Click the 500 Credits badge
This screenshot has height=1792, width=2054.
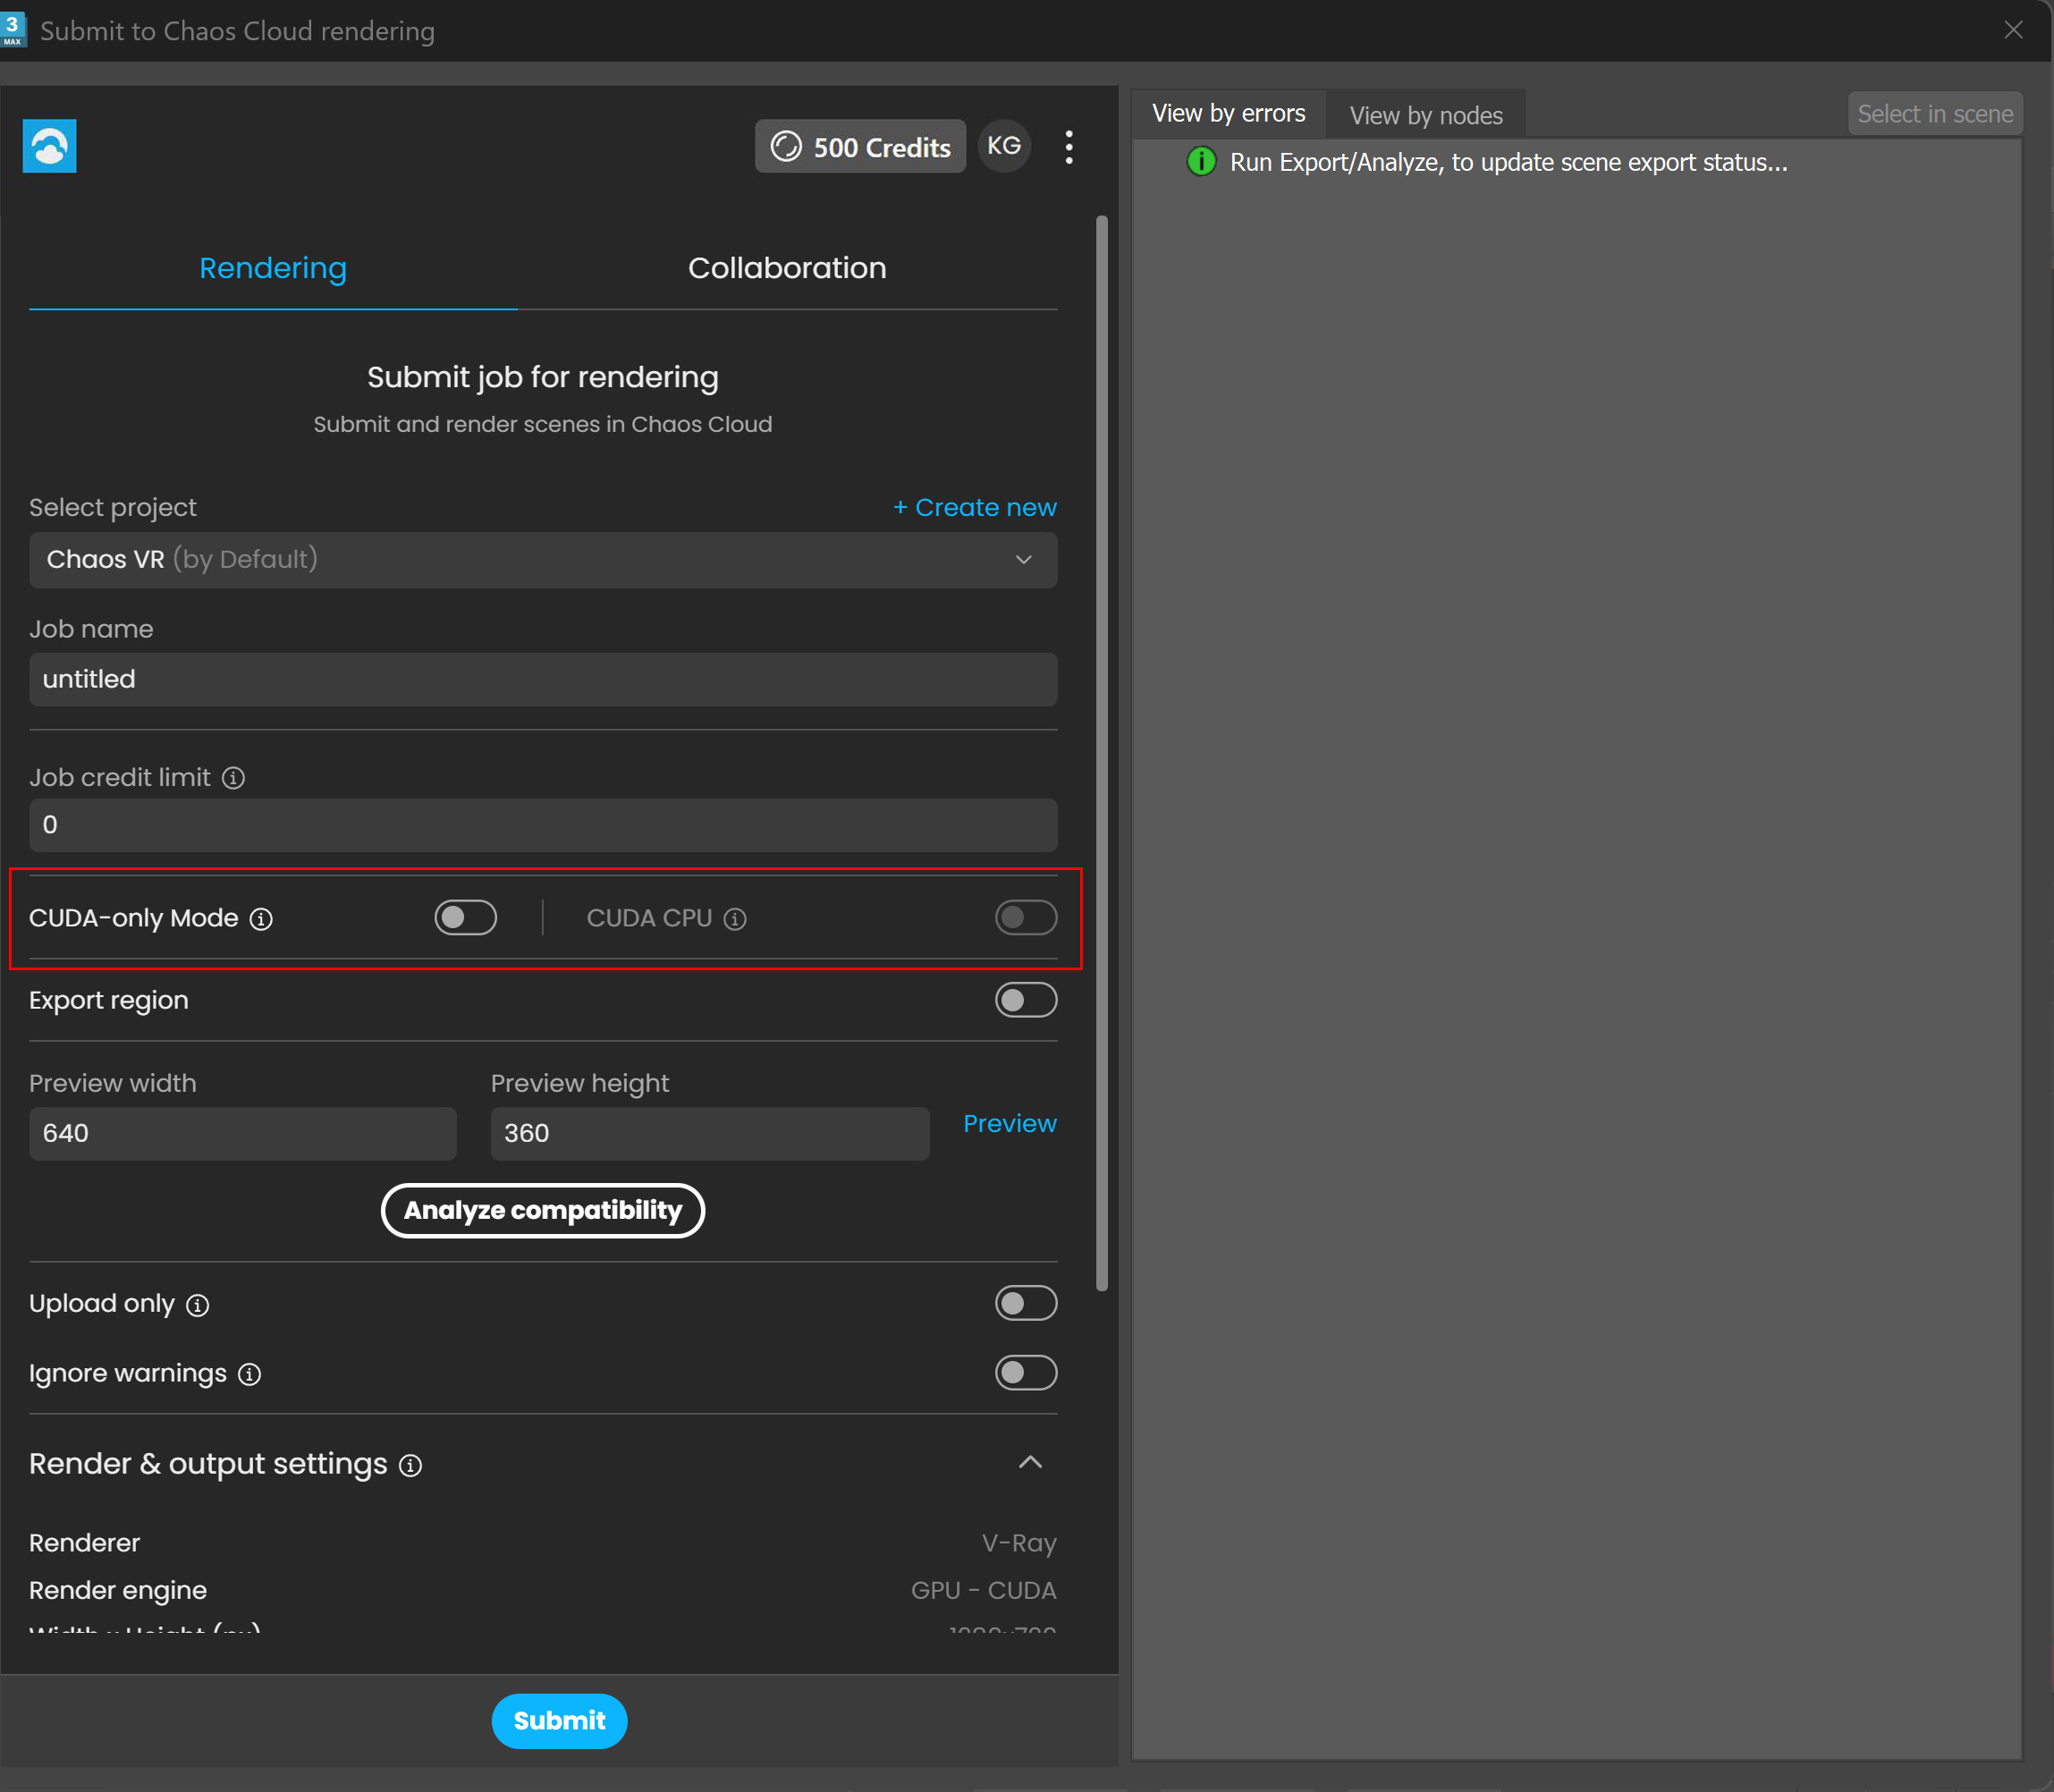[860, 147]
